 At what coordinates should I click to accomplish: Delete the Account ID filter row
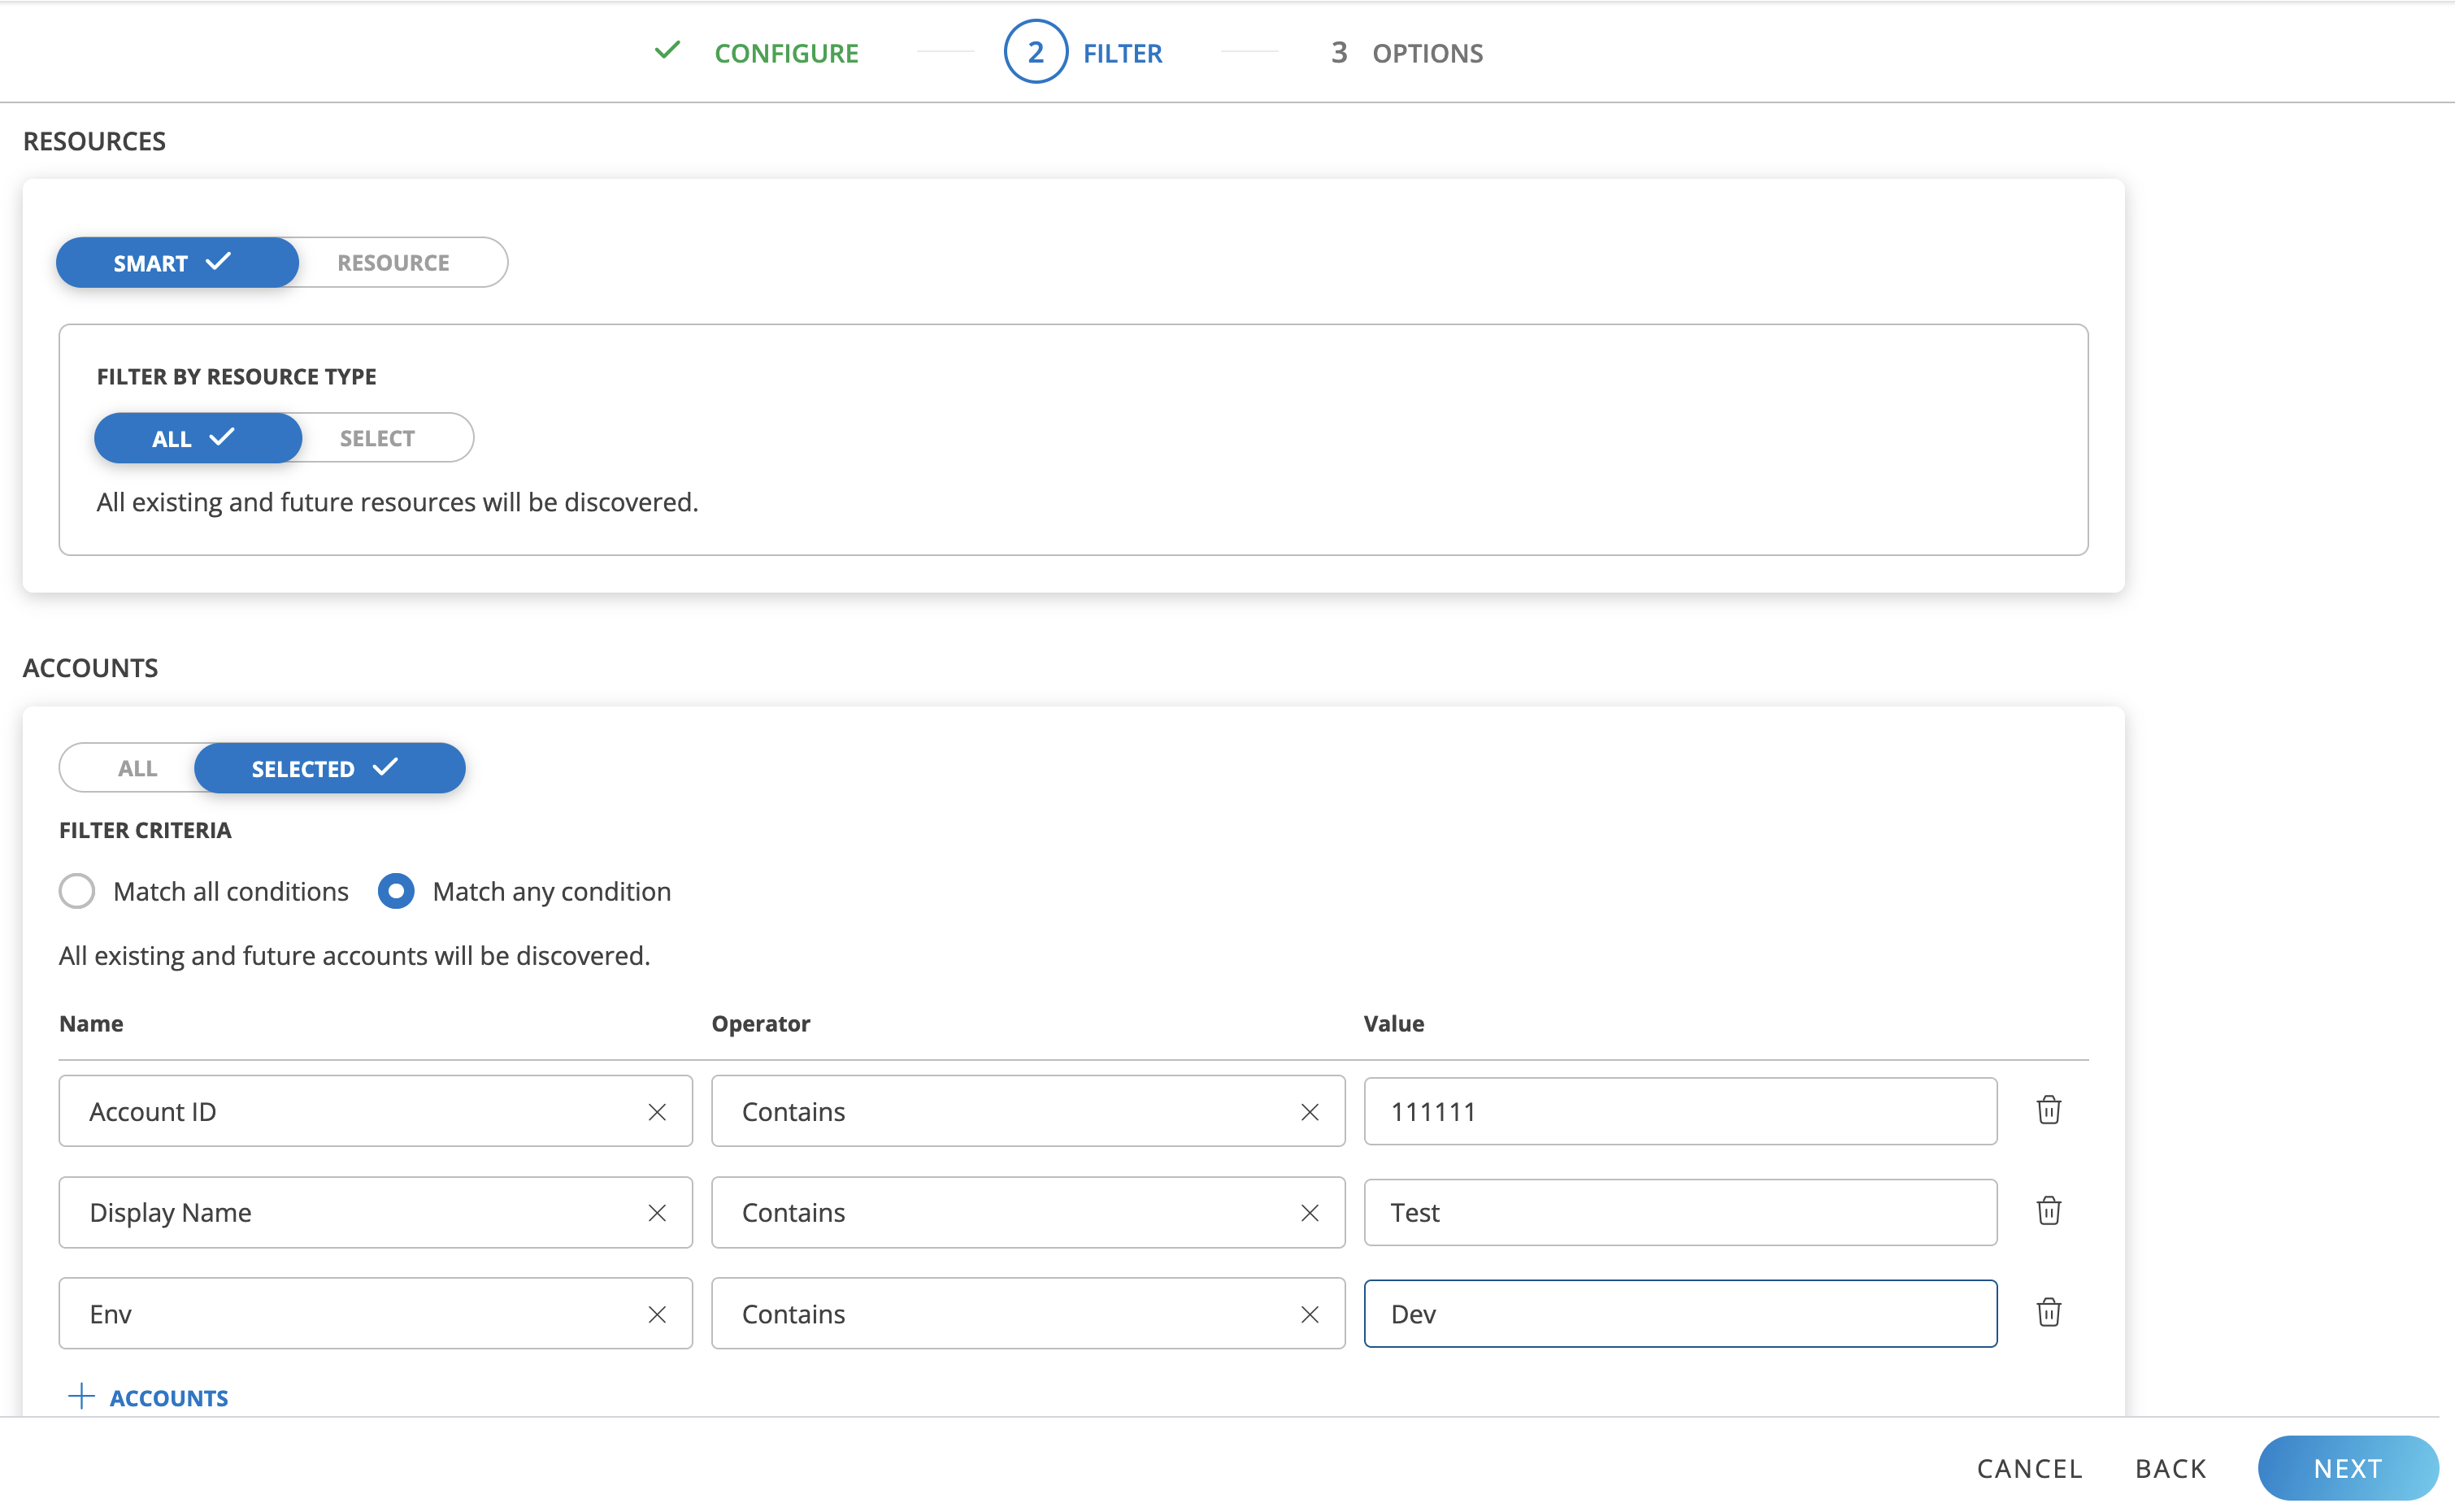[2048, 1110]
